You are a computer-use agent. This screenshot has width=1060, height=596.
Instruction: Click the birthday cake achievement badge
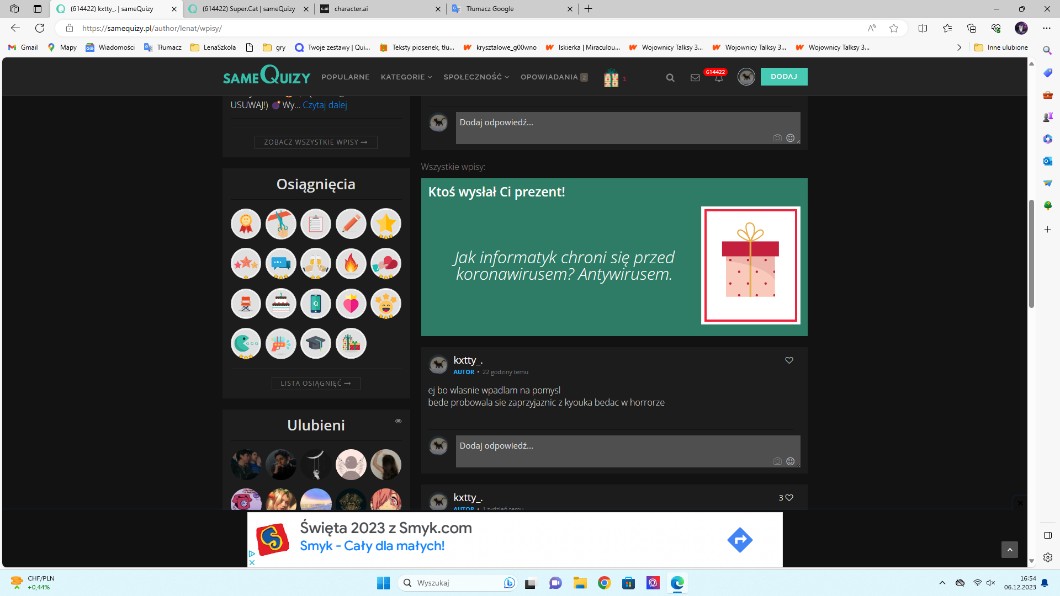tap(281, 303)
